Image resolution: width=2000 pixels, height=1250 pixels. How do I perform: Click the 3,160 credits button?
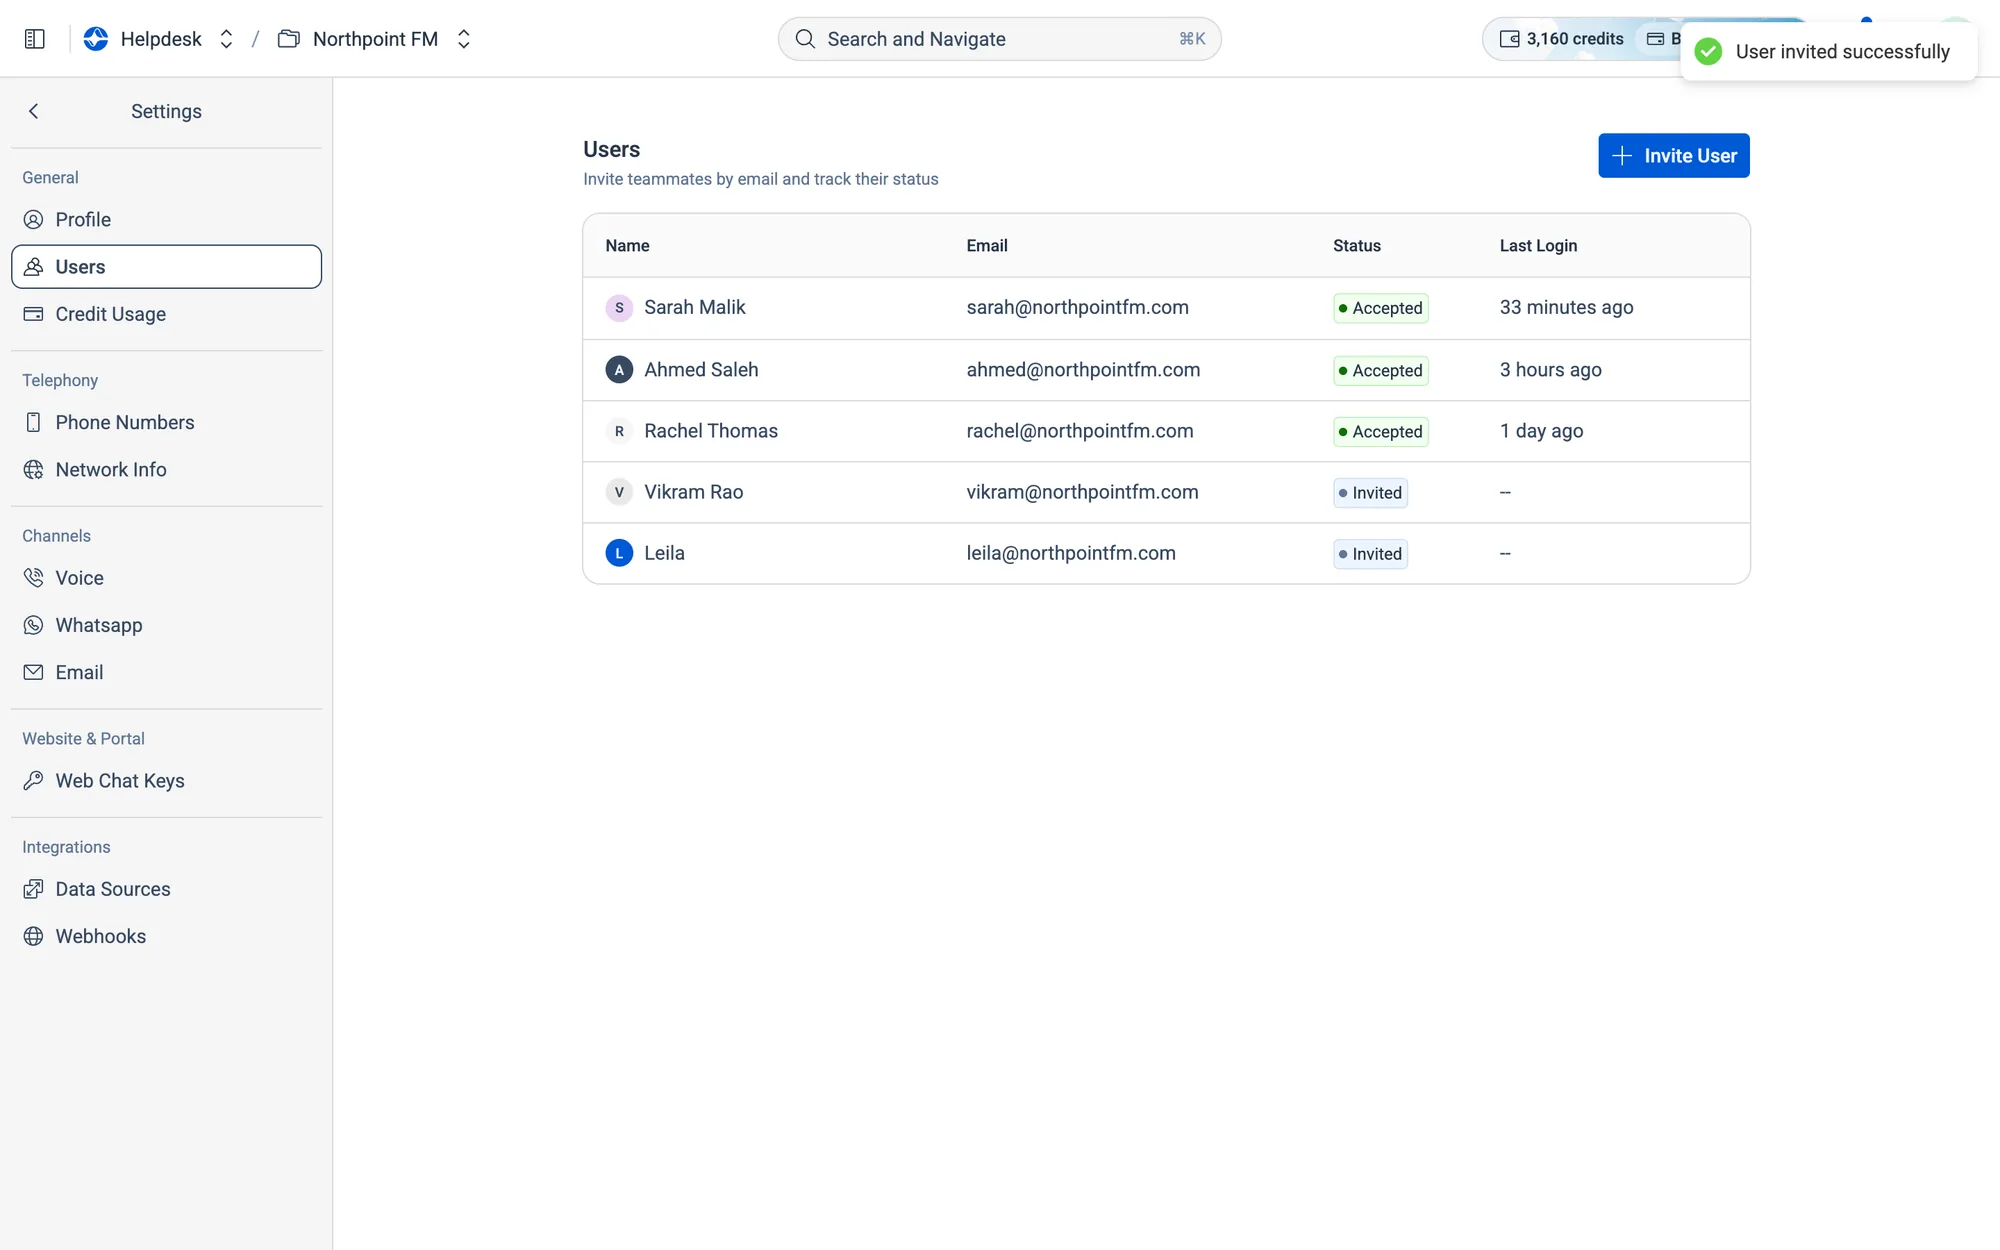click(1562, 39)
